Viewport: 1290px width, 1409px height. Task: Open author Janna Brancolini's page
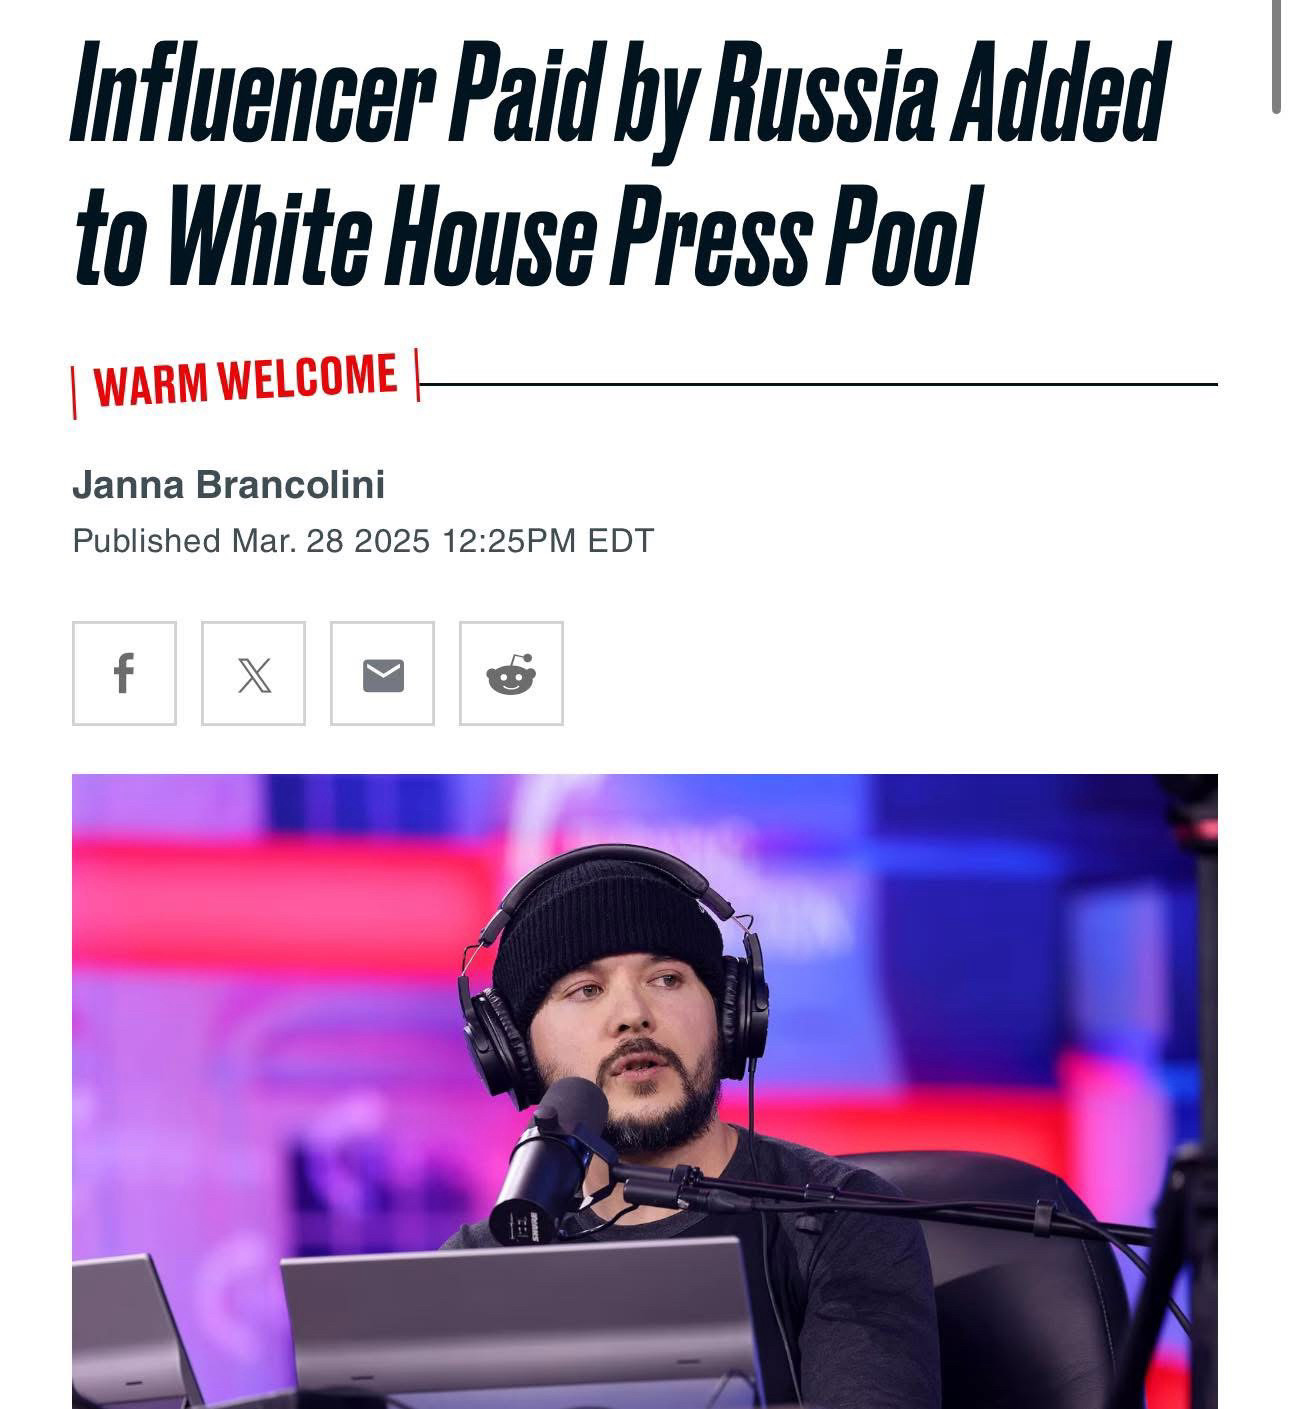[x=228, y=485]
